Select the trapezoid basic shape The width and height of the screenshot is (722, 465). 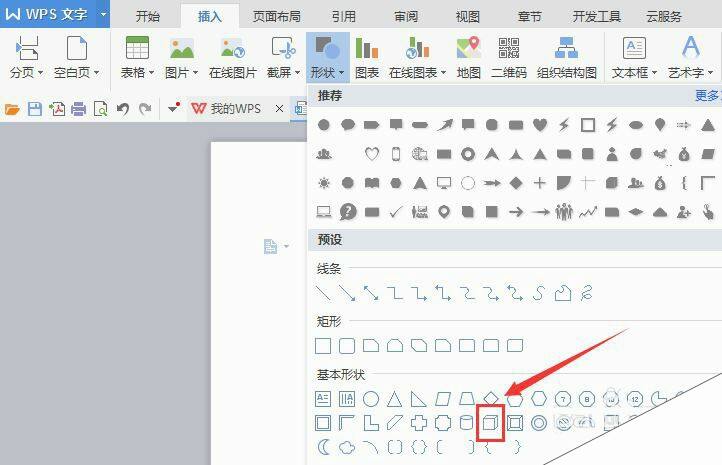tap(467, 399)
